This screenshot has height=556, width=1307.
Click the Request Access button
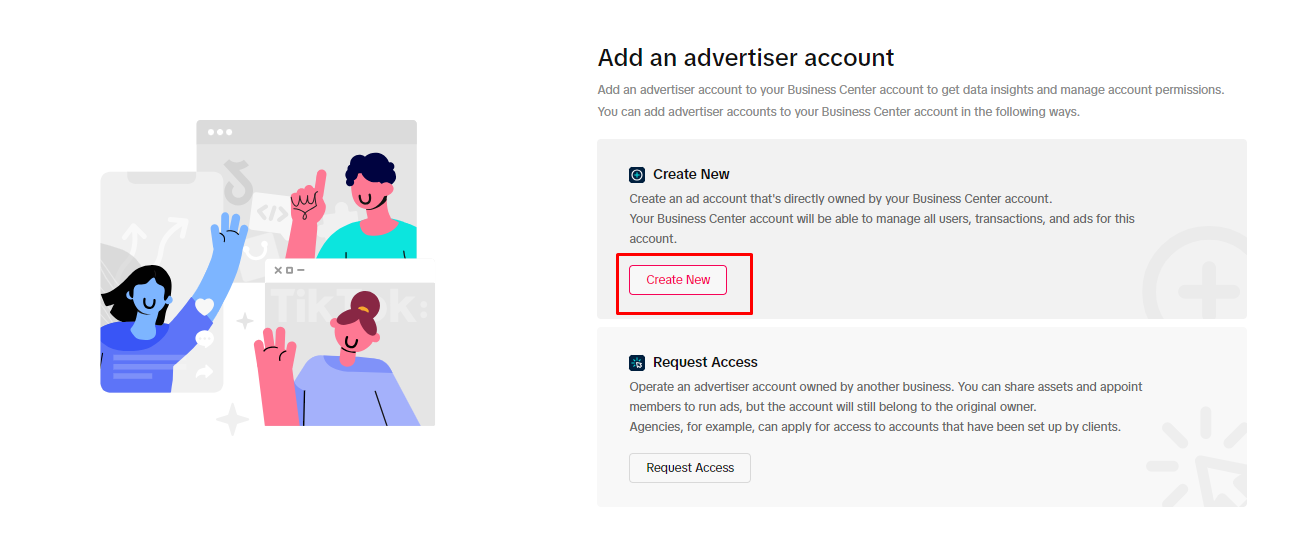click(x=689, y=468)
